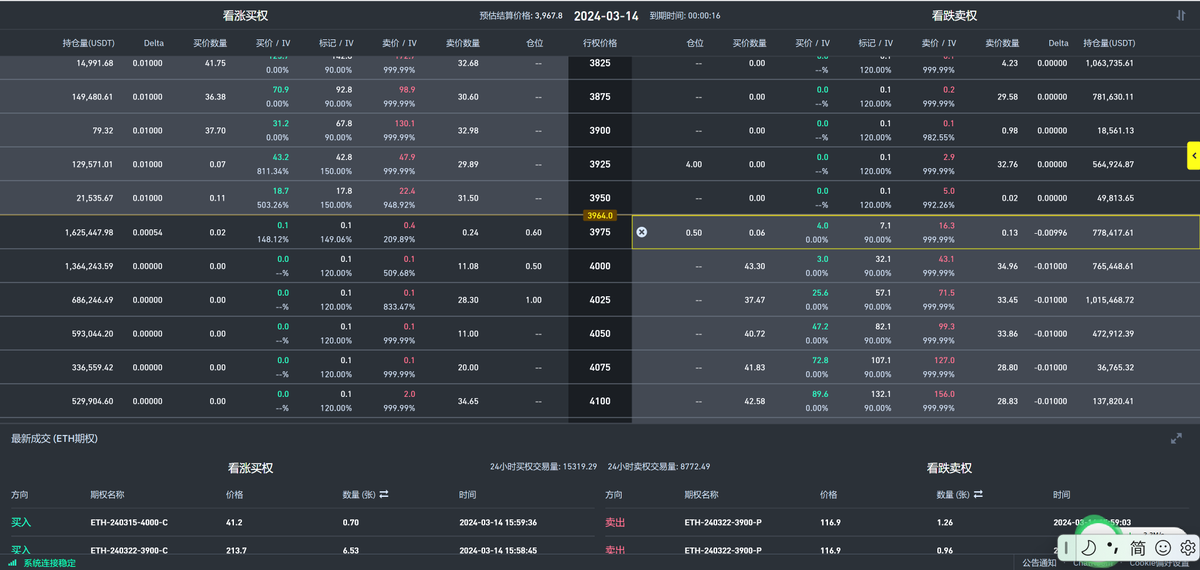The image size is (1200, 570).
Task: Select strike price 3825
Action: tap(600, 63)
